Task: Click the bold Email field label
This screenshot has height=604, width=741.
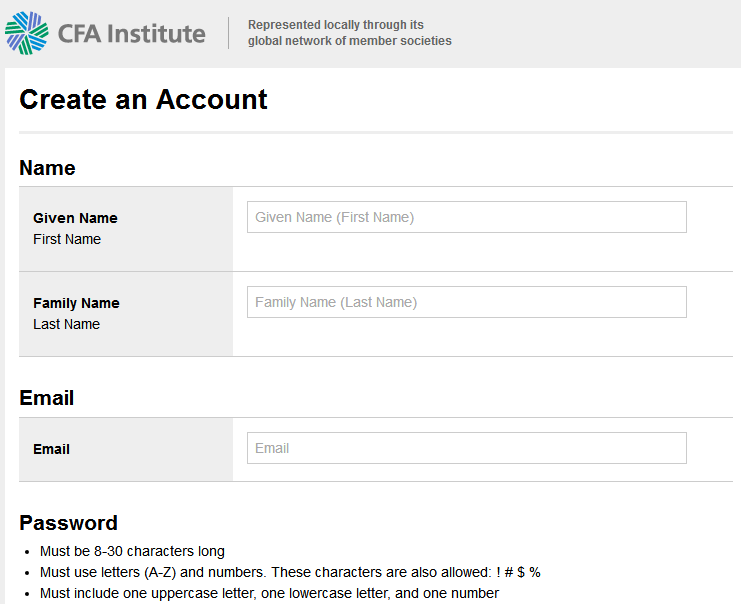Action: (51, 449)
